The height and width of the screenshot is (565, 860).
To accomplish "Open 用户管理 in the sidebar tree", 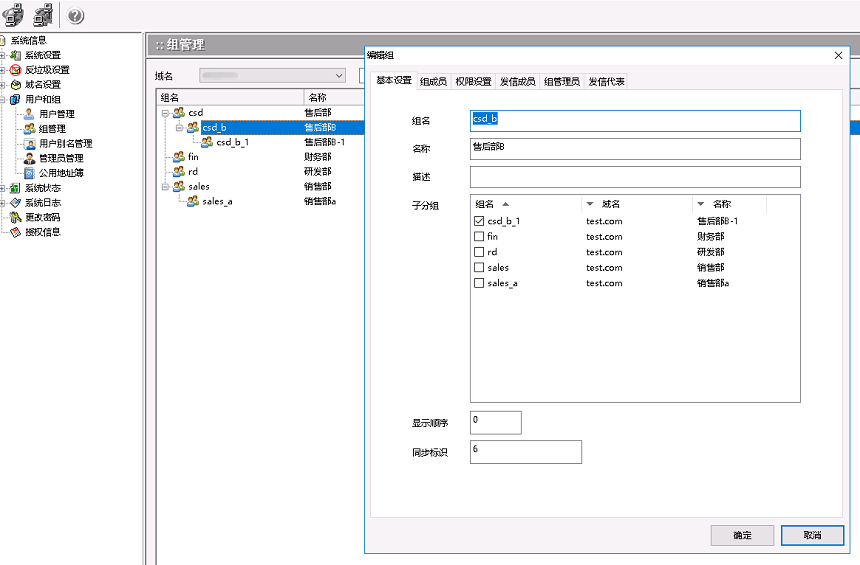I will click(x=56, y=114).
